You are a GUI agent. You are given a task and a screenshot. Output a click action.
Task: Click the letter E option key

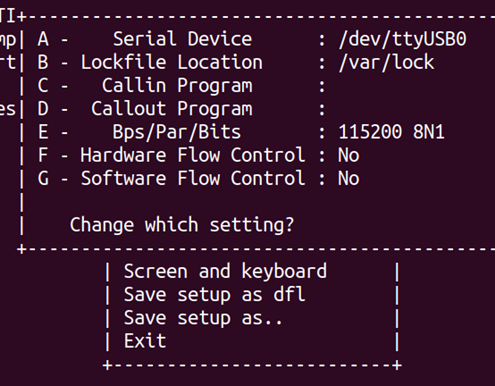tap(43, 132)
